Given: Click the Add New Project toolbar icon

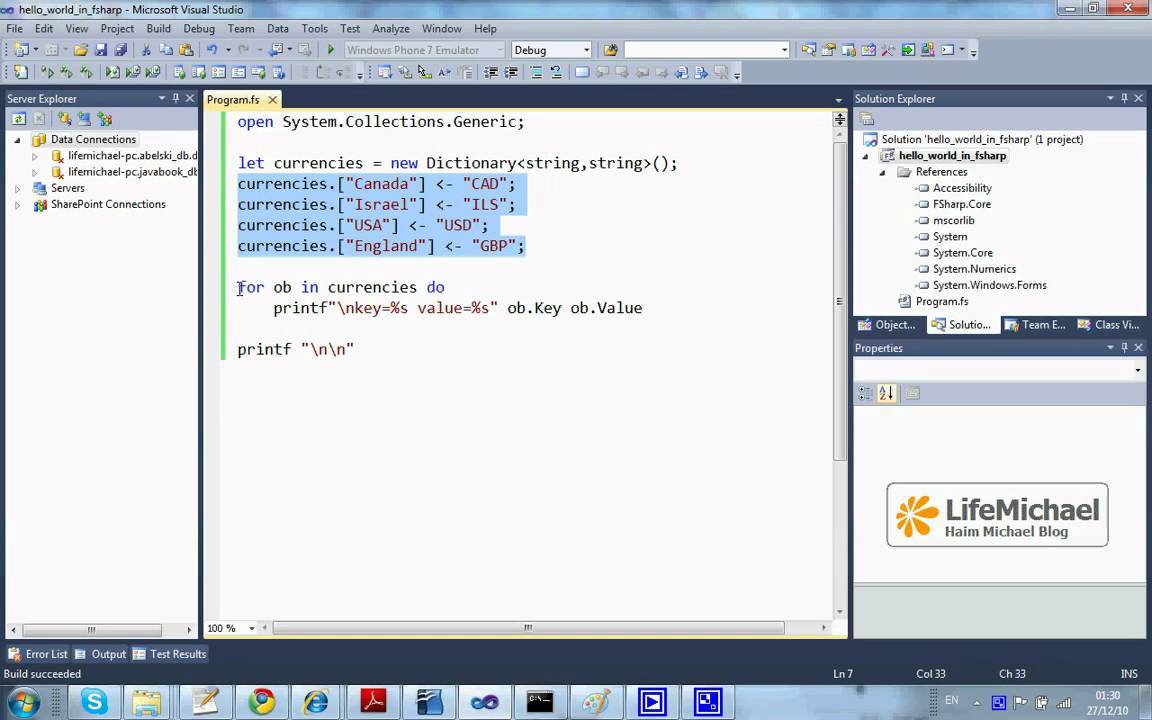Looking at the screenshot, I should click(x=21, y=50).
